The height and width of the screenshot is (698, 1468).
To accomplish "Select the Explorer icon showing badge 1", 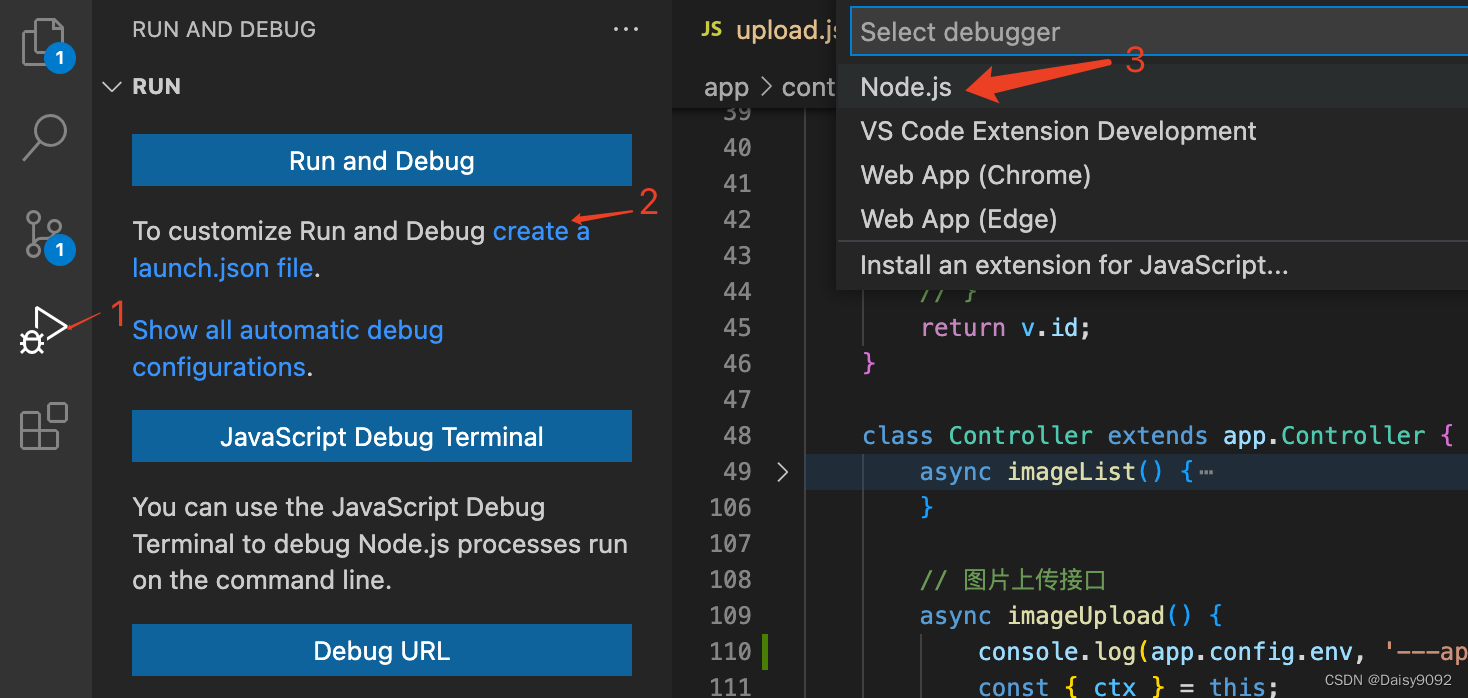I will tap(42, 40).
